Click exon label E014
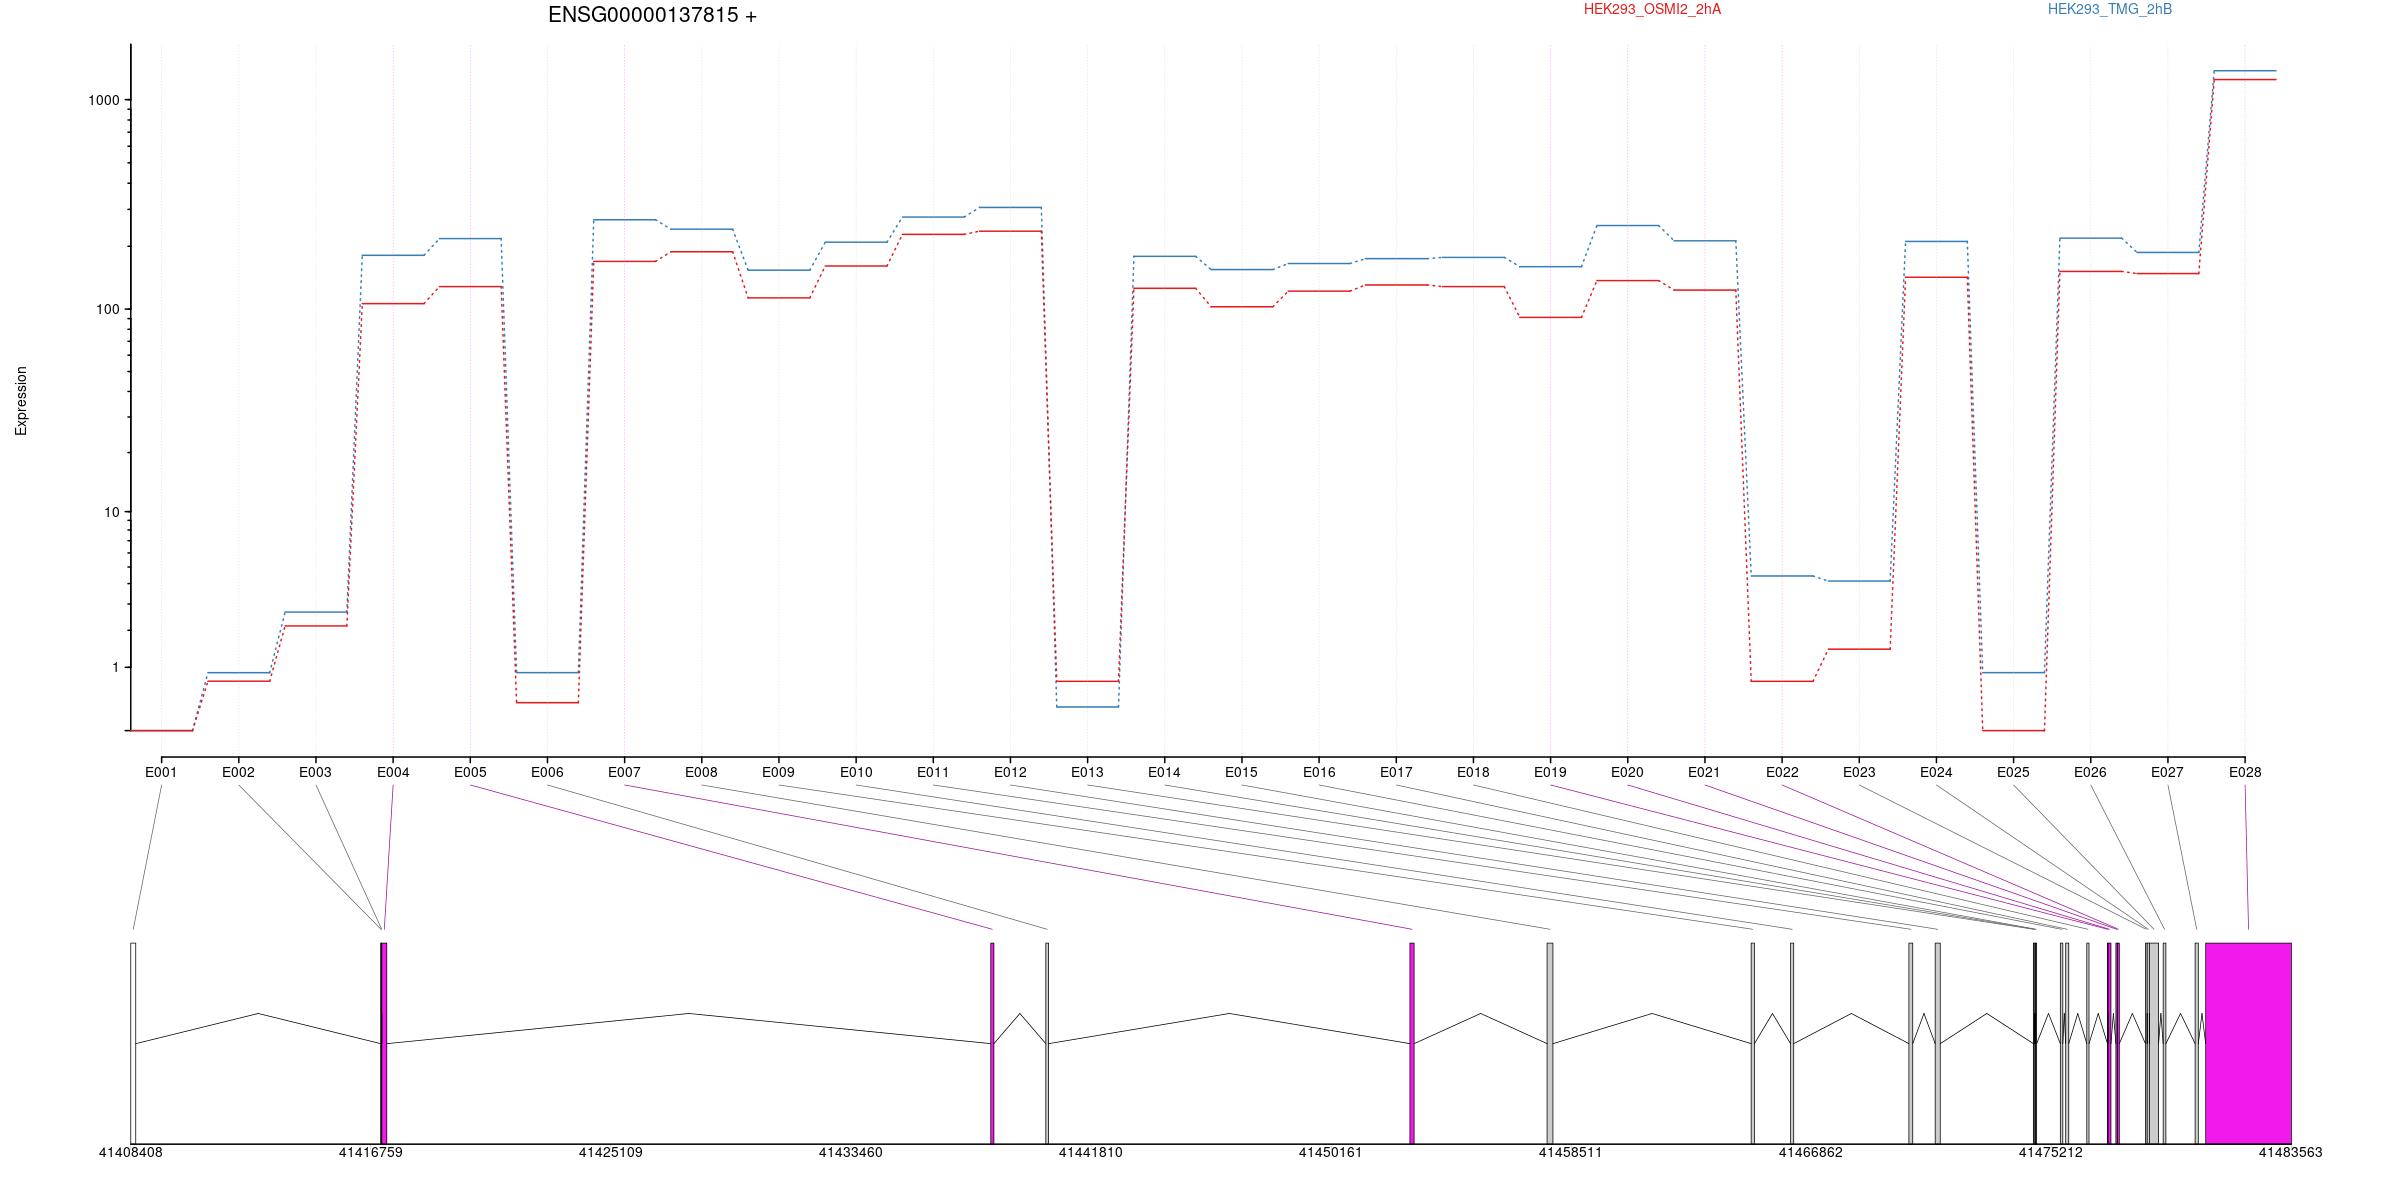This screenshot has height=1200, width=2400. click(x=1164, y=772)
